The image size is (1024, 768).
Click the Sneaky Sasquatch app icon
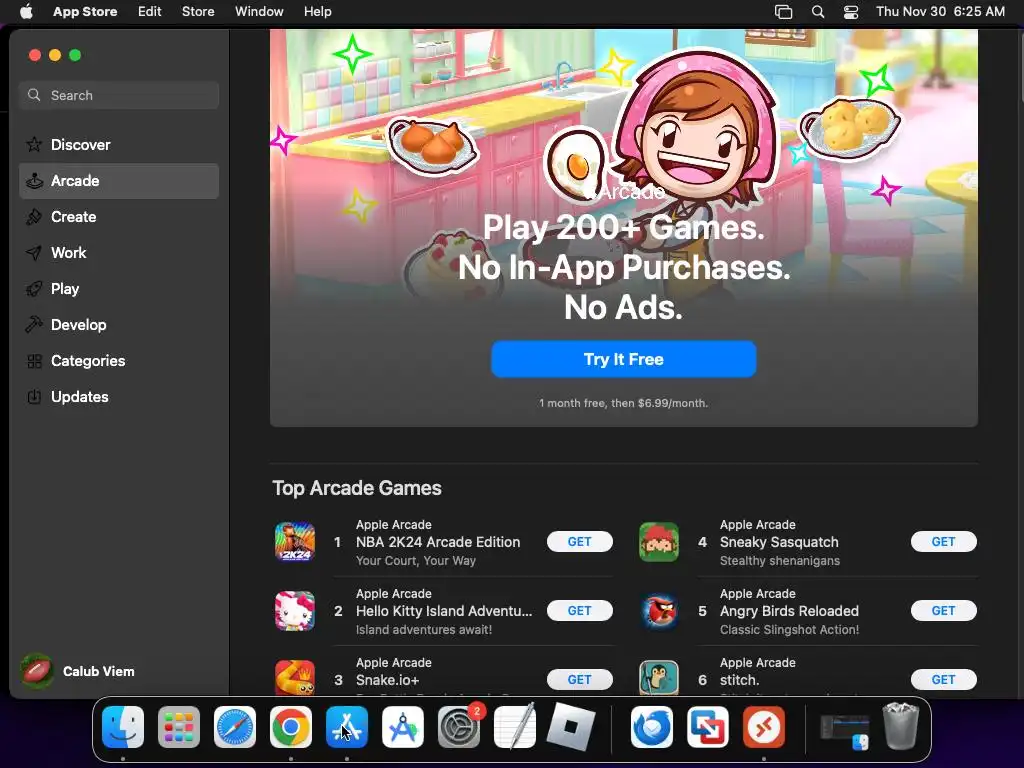click(658, 542)
